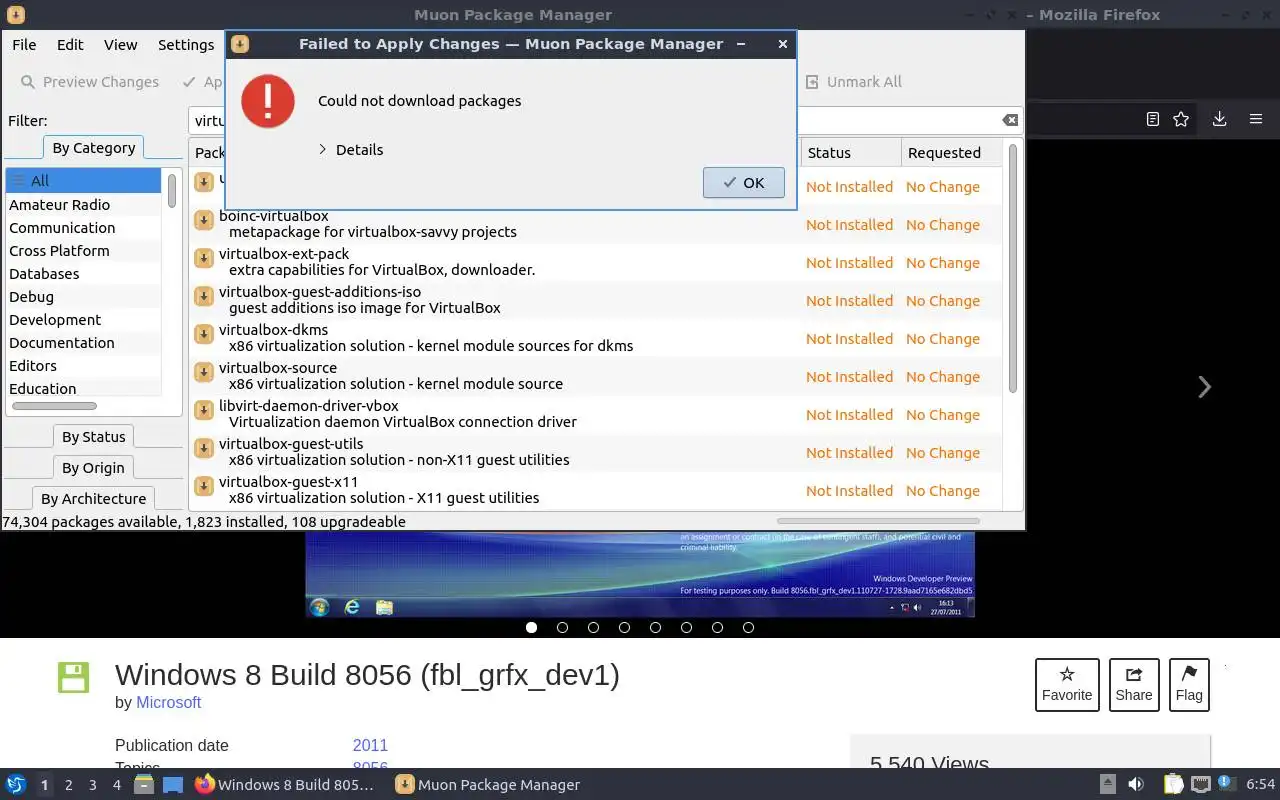Show hidden tray icons arrow
Image resolution: width=1280 pixels, height=800 pixels.
[x=1108, y=785]
